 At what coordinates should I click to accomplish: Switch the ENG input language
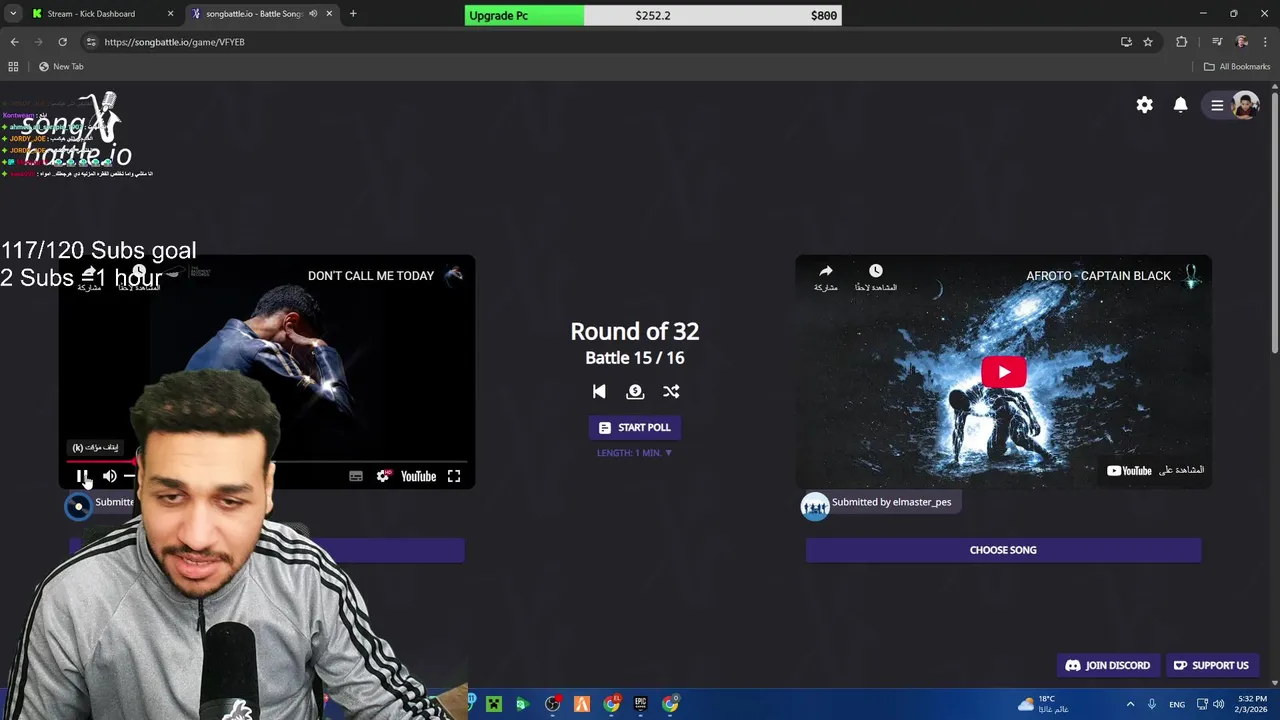pyautogui.click(x=1177, y=704)
